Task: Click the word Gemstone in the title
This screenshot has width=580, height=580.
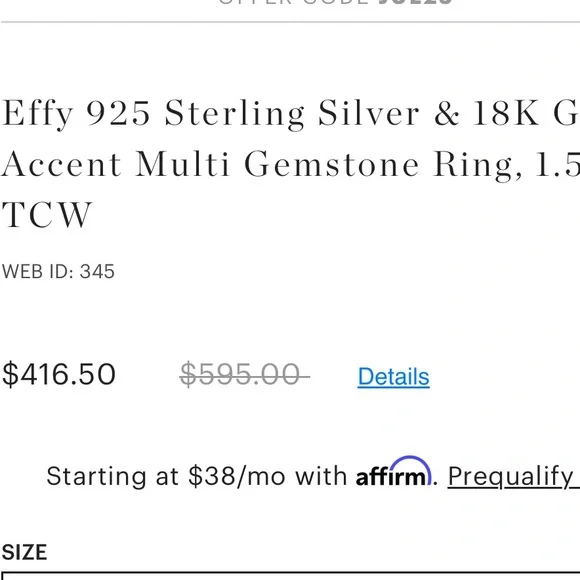Action: point(332,164)
